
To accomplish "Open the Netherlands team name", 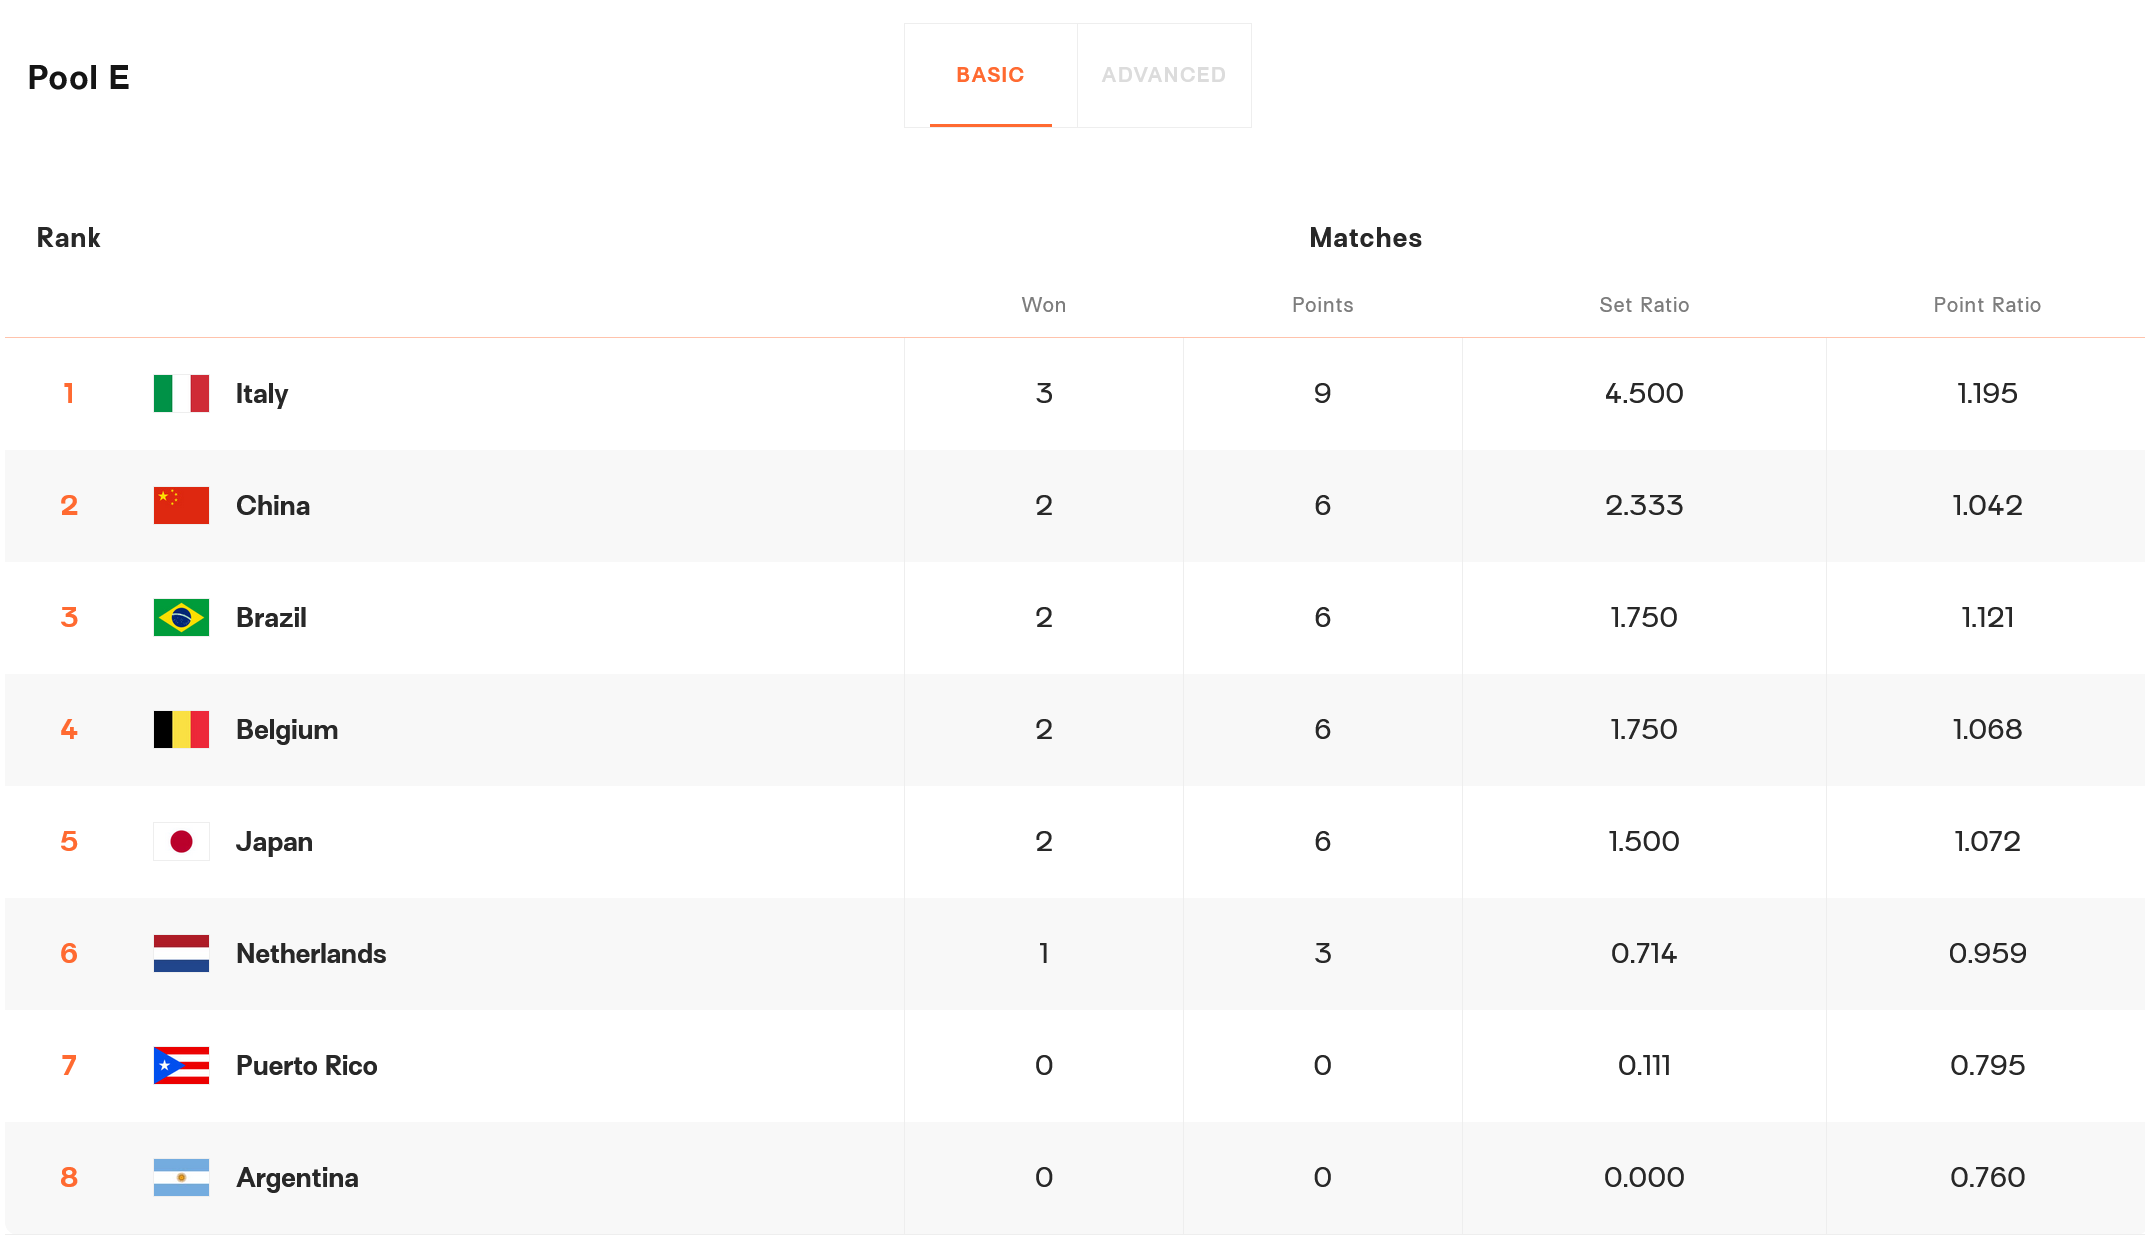I will click(x=311, y=954).
